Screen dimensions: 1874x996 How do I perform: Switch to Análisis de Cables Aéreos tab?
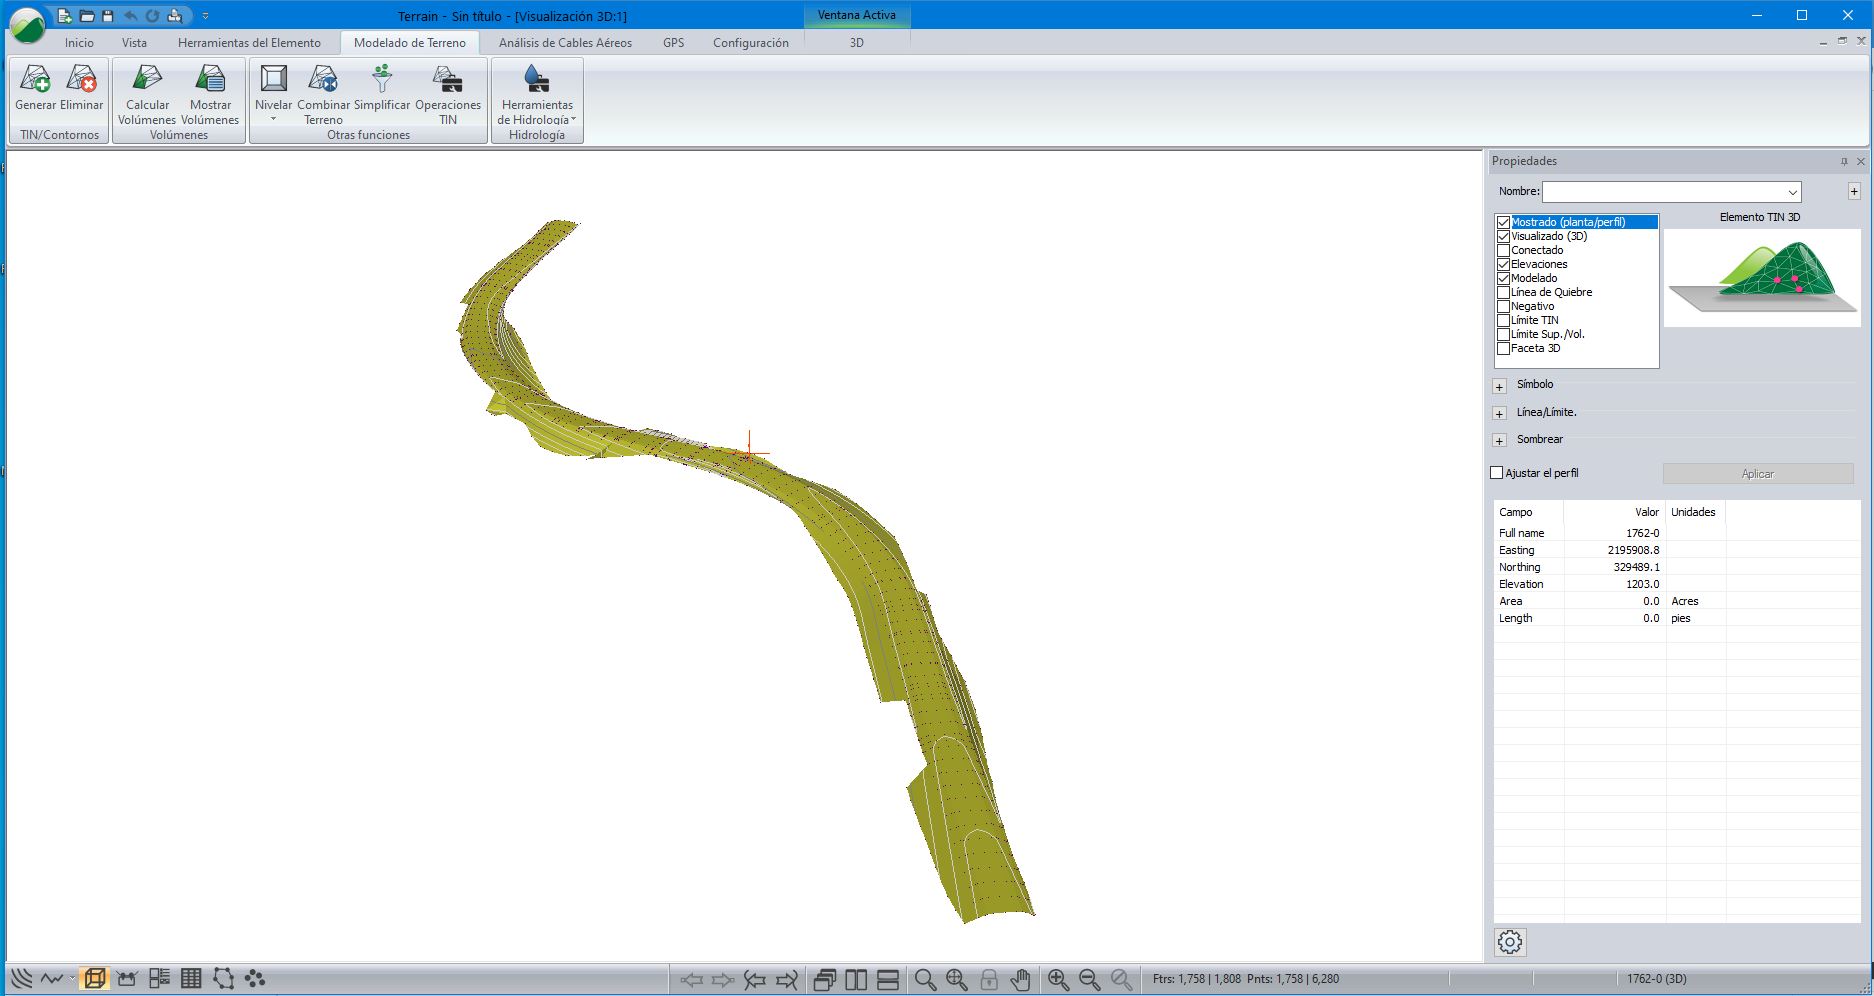565,43
